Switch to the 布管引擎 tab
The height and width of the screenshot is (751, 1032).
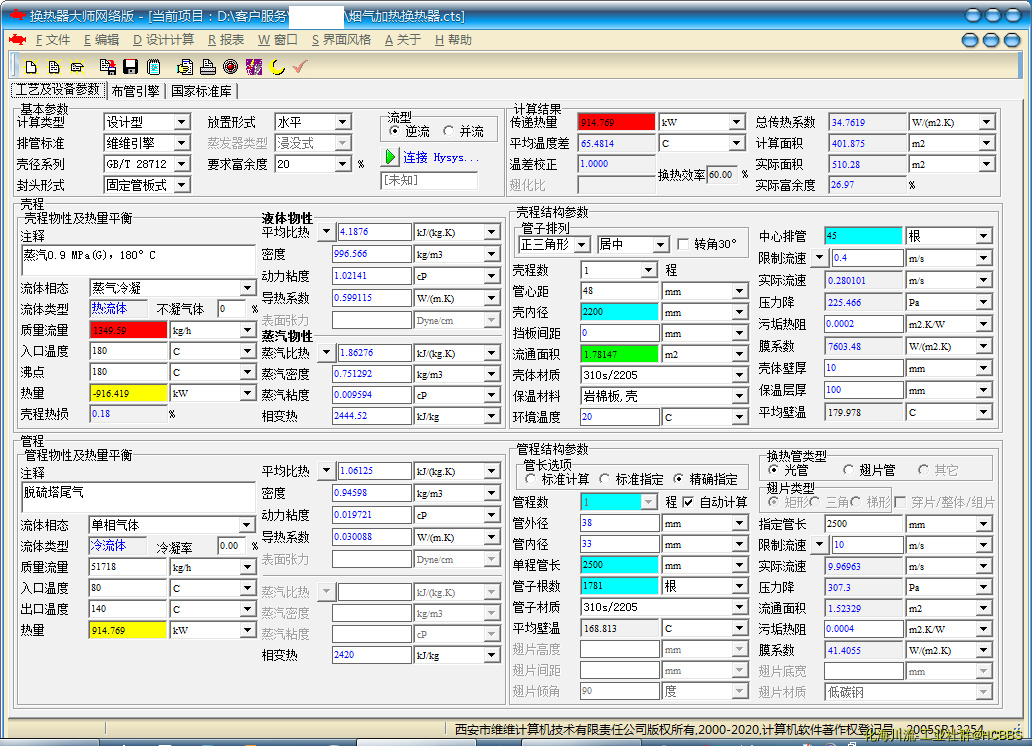point(136,91)
